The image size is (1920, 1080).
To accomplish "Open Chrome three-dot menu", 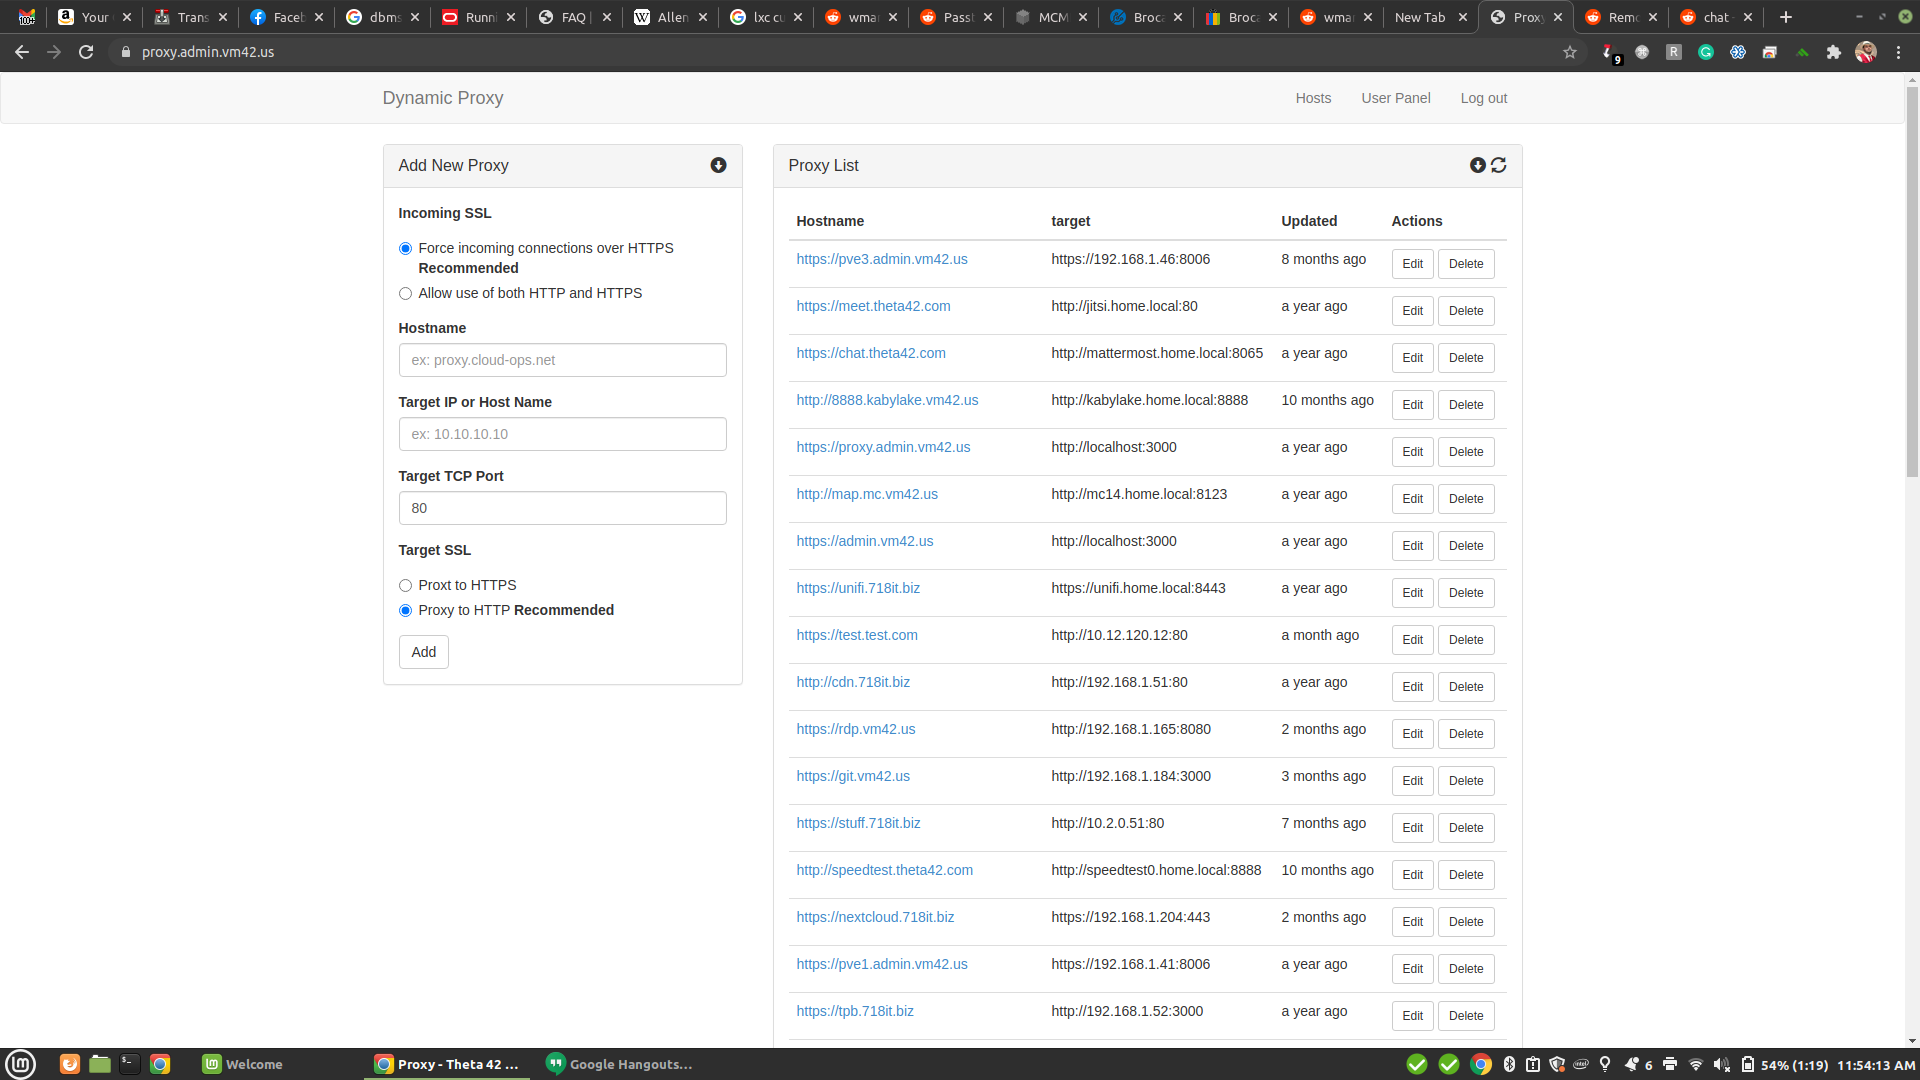I will coord(1898,52).
